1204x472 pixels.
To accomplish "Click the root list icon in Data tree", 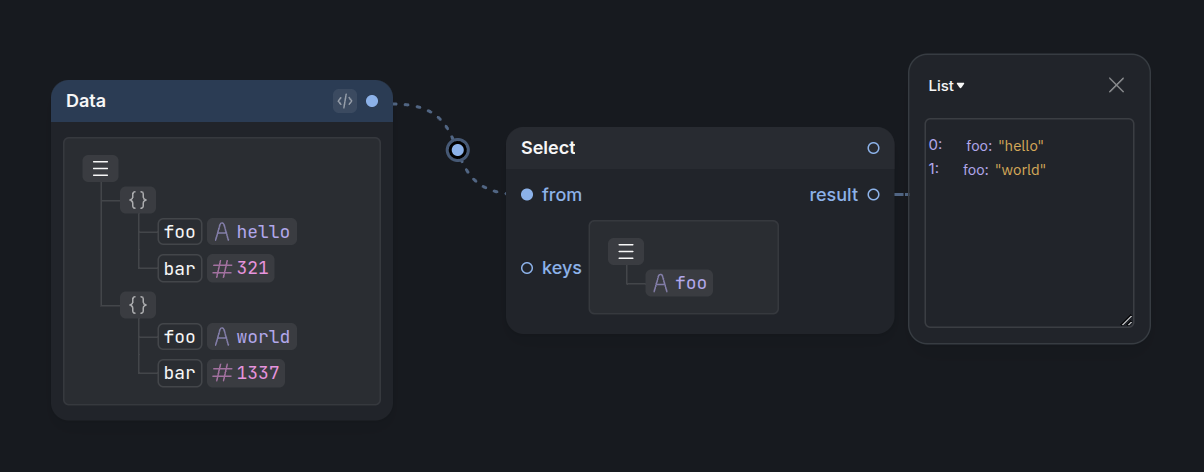I will click(x=100, y=168).
